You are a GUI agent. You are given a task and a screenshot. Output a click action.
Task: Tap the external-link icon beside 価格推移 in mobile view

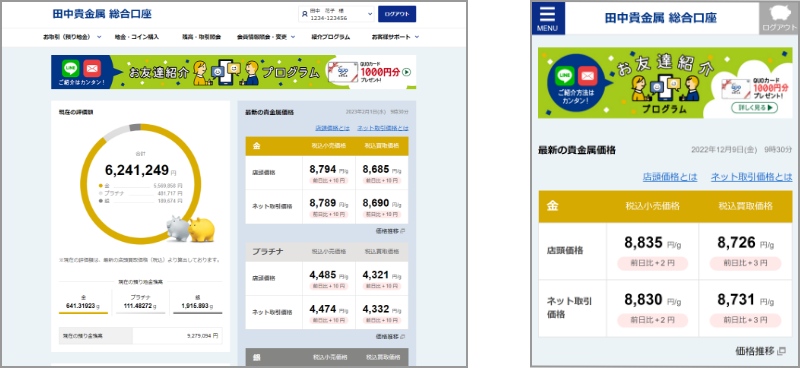[782, 351]
